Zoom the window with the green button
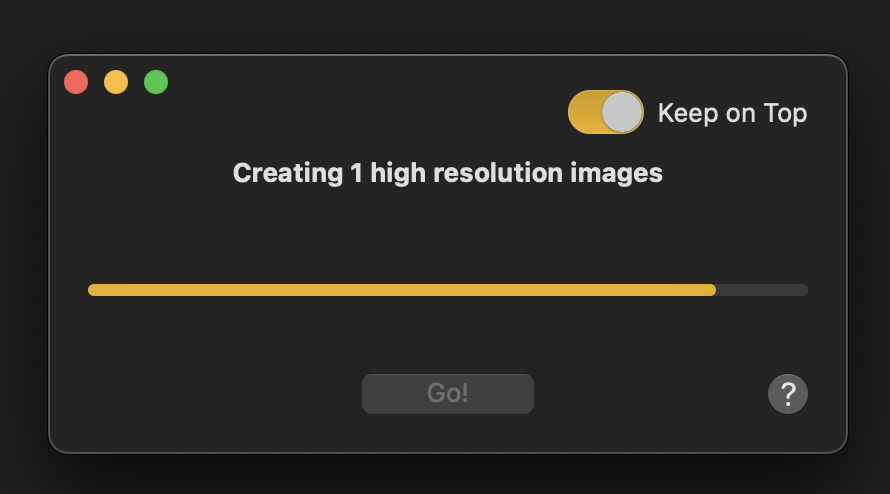 pos(156,82)
